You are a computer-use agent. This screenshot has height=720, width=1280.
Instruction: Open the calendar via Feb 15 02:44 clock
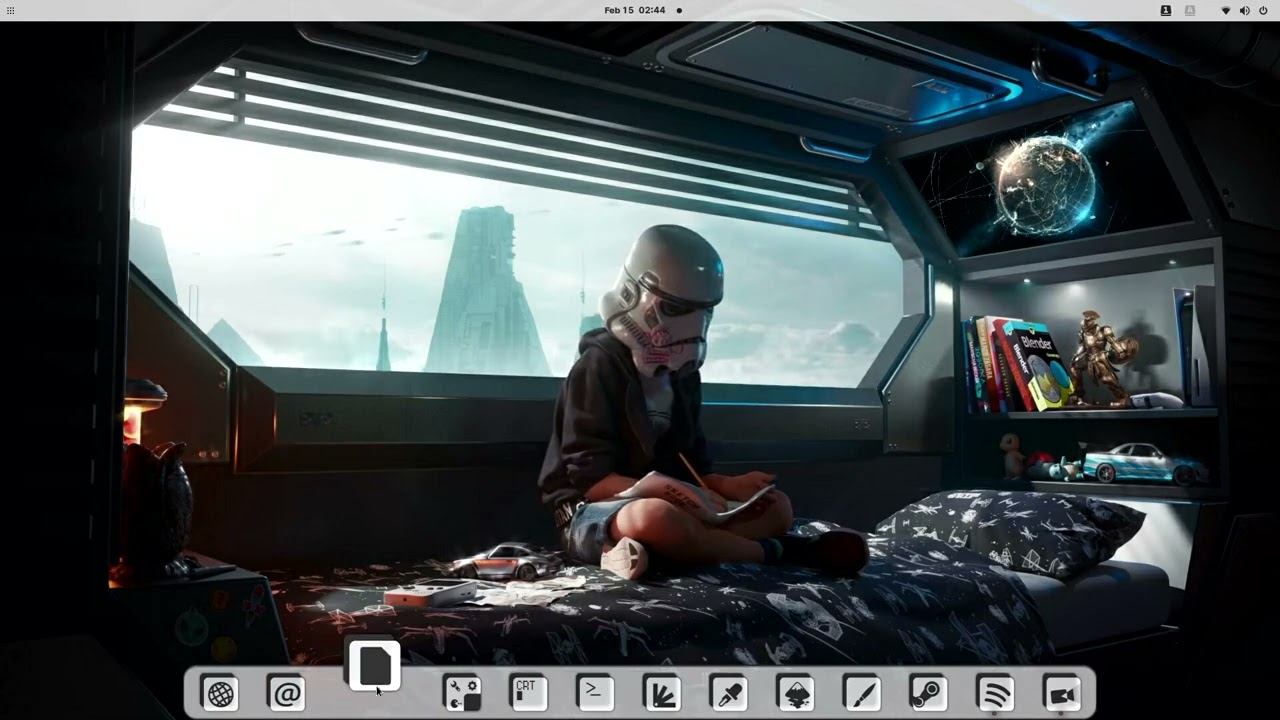[x=635, y=10]
